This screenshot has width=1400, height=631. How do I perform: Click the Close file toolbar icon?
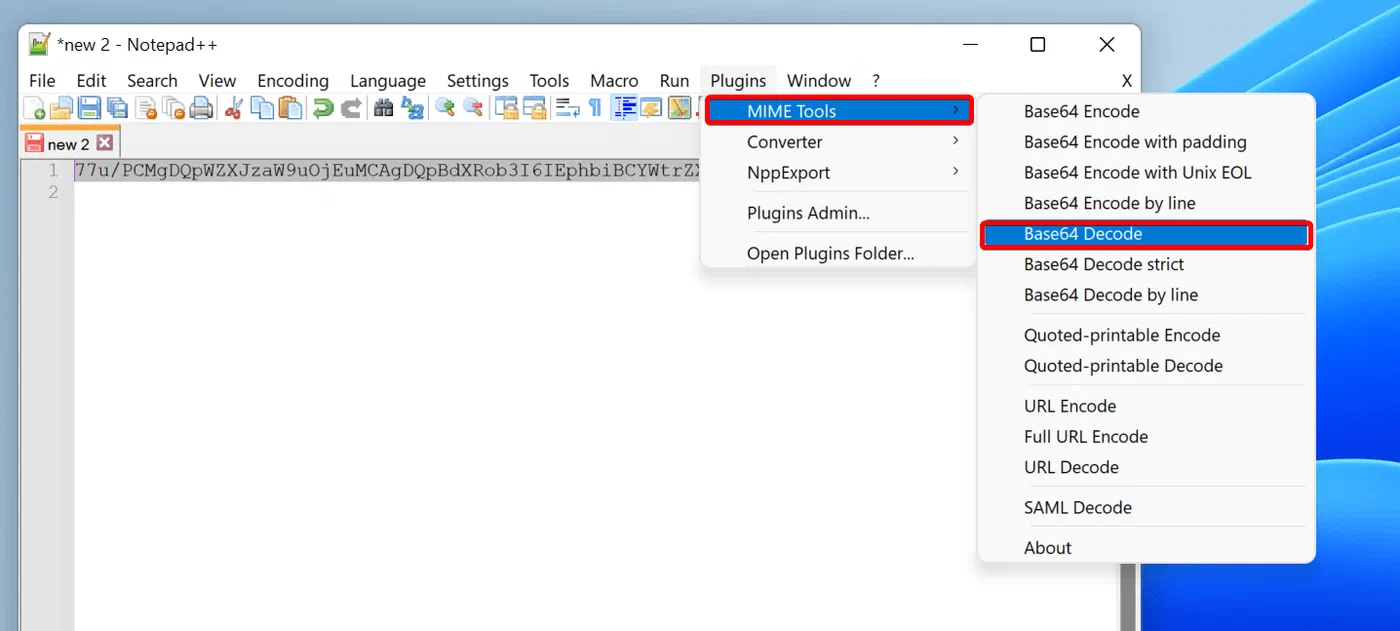click(146, 108)
